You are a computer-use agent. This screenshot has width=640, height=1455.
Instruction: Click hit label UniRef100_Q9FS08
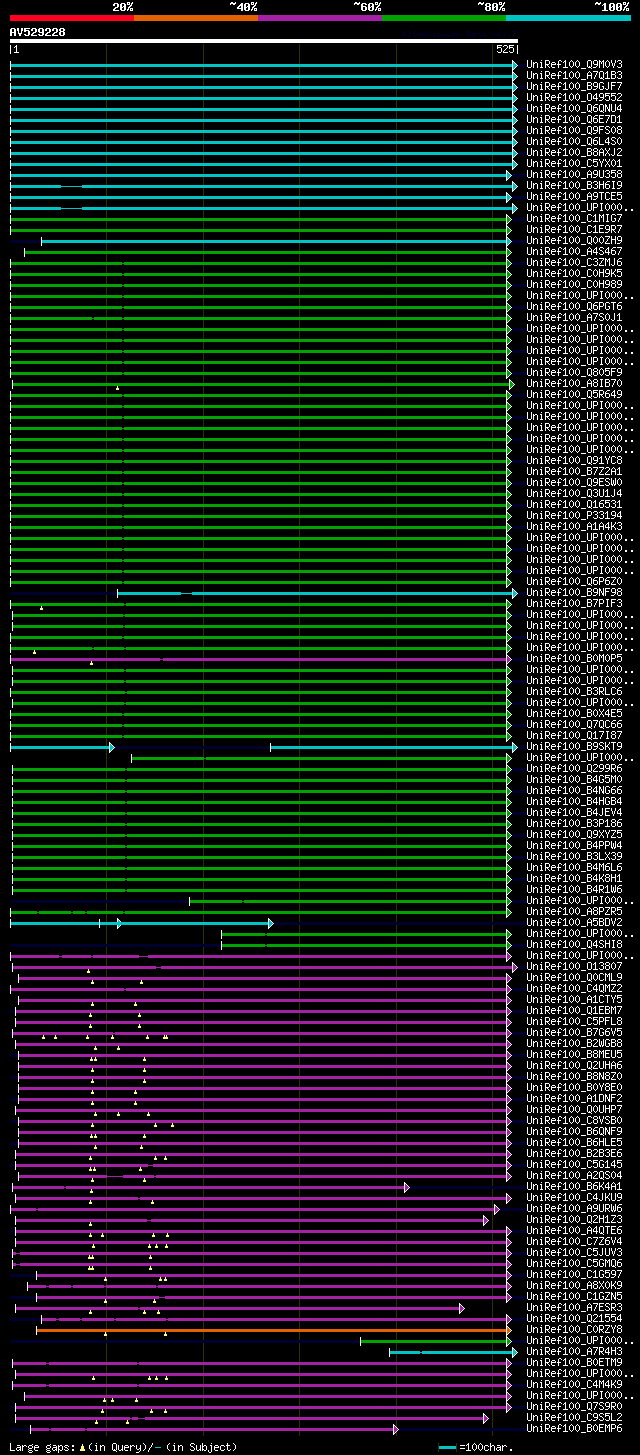[x=575, y=130]
